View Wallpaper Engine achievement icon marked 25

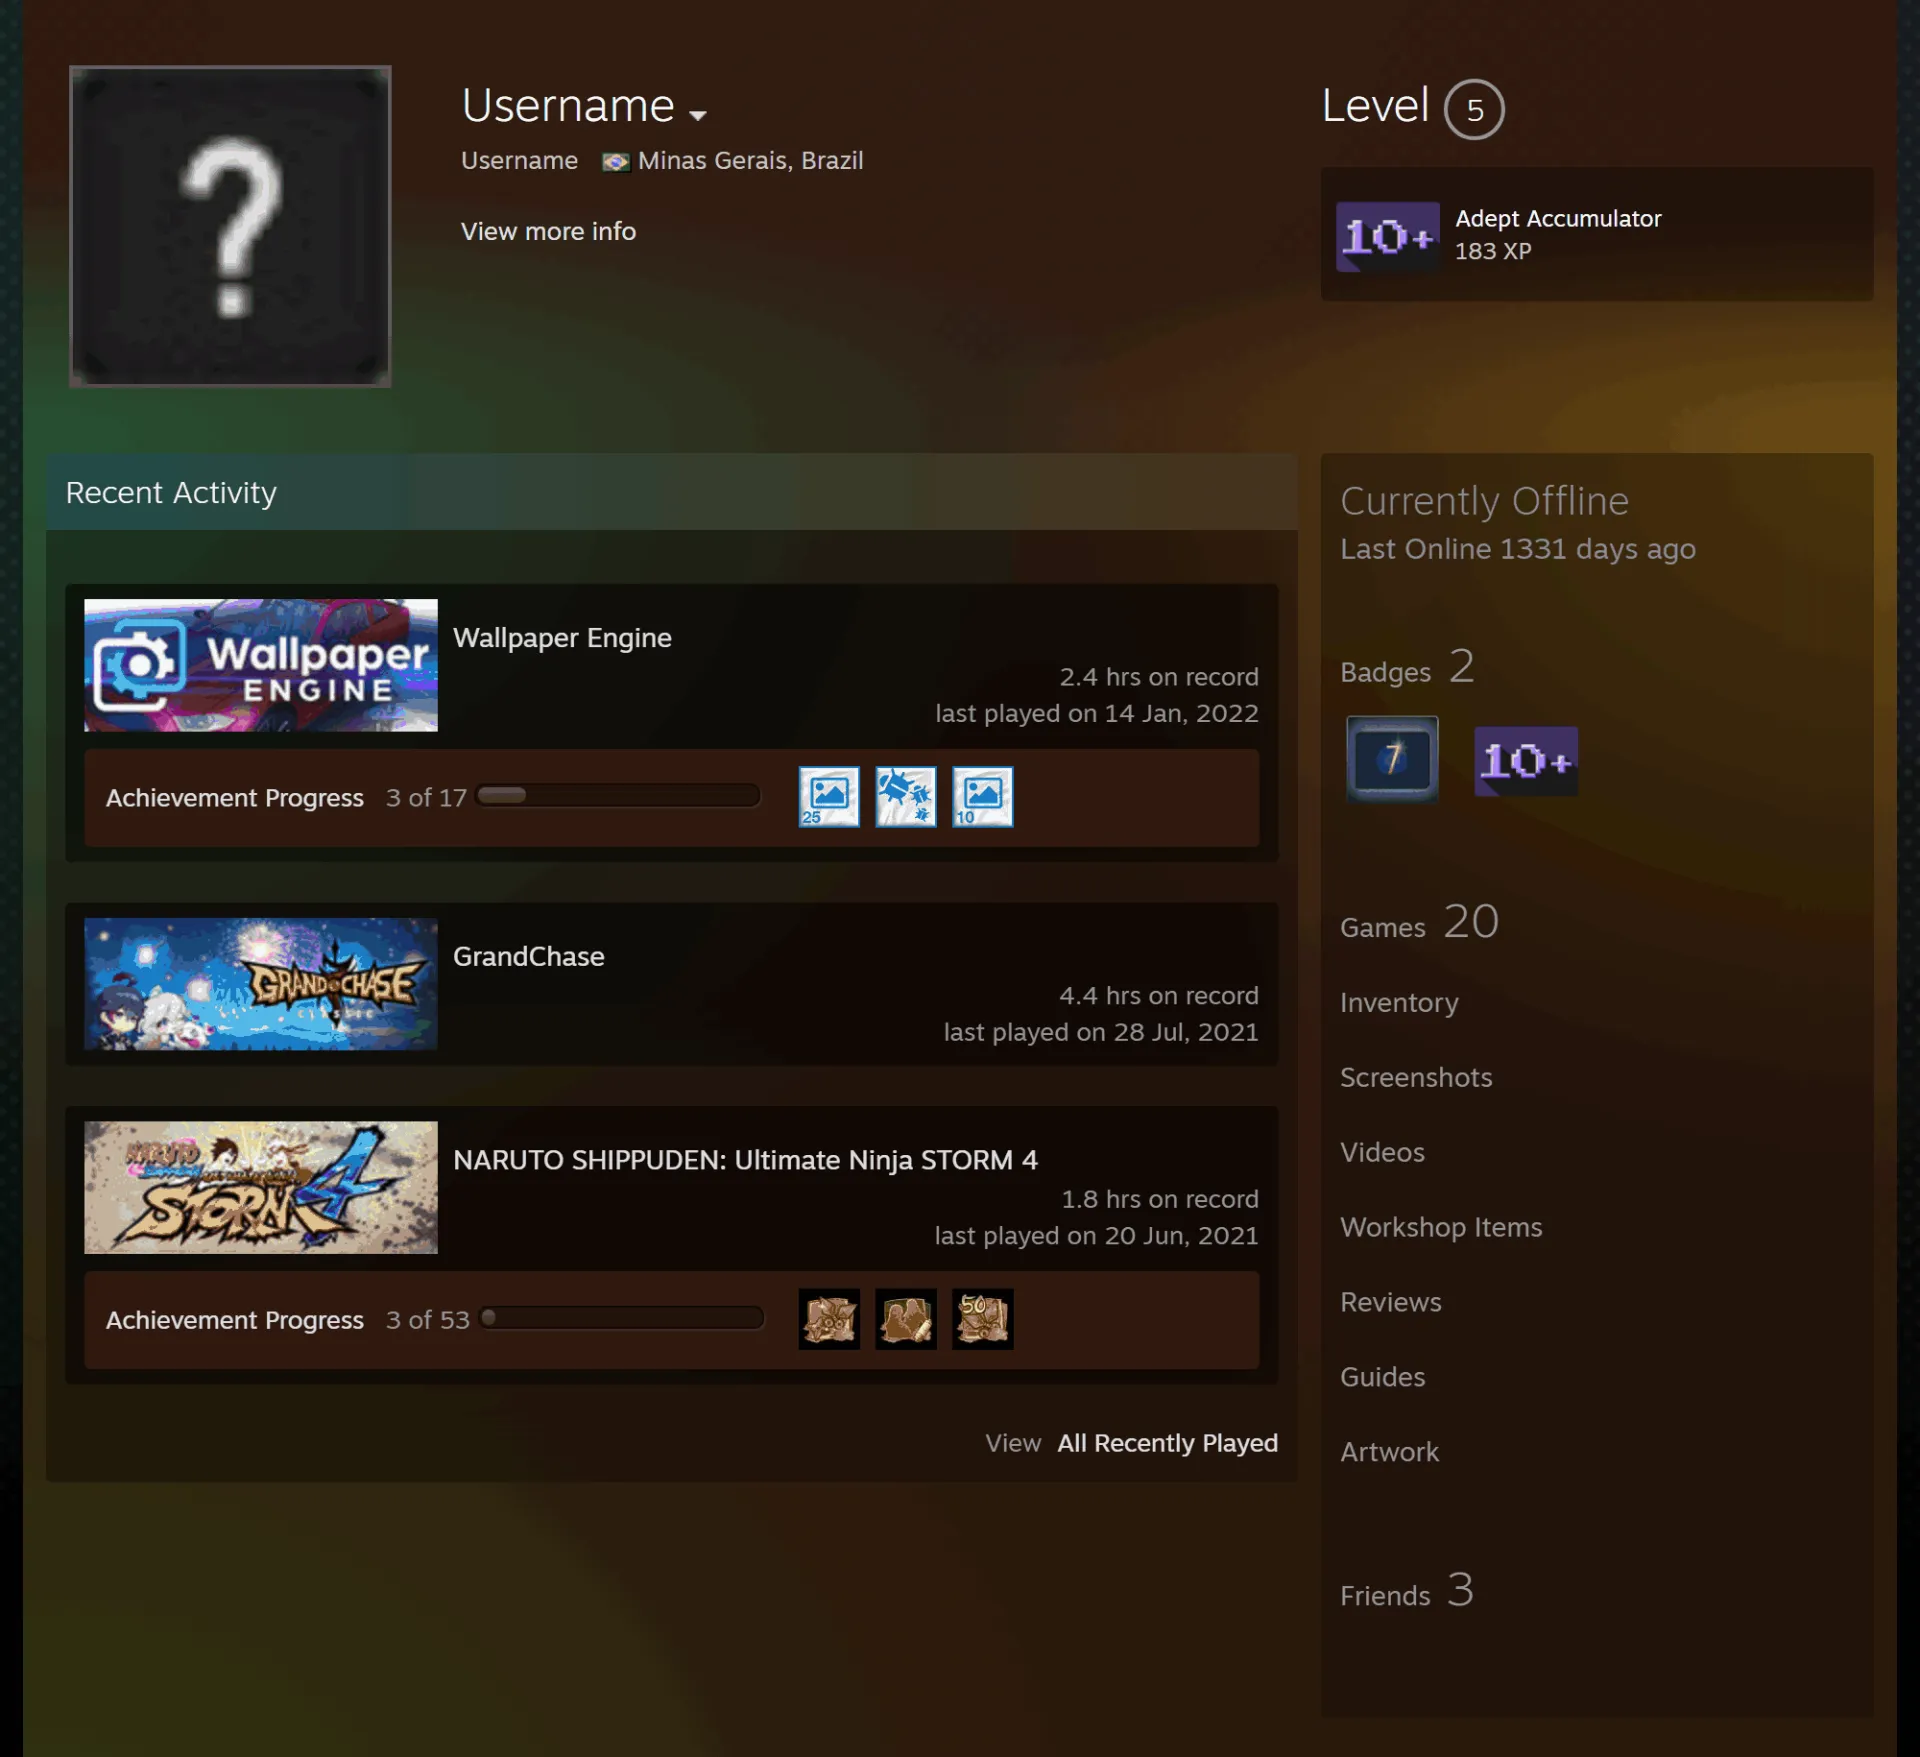[829, 797]
